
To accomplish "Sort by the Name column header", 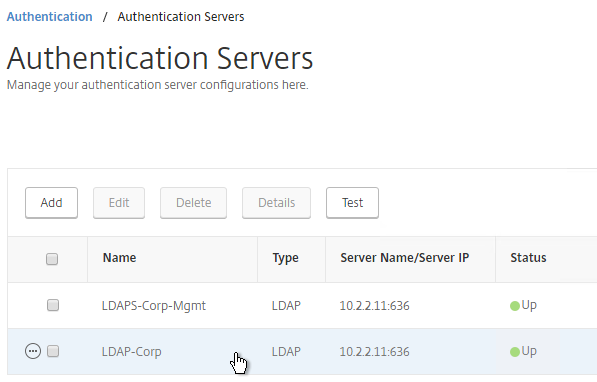I will (x=119, y=258).
